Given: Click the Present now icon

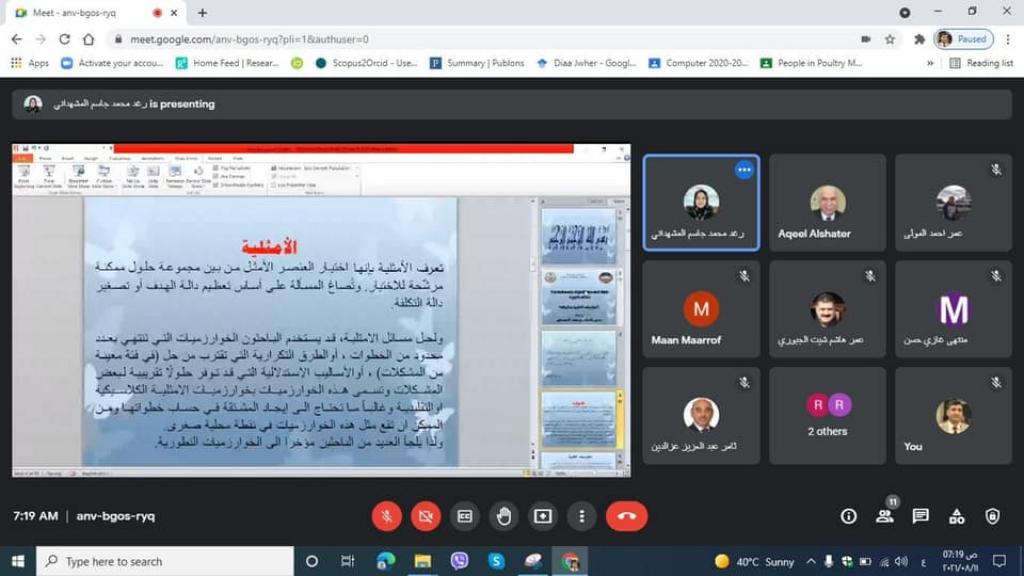Looking at the screenshot, I should [543, 516].
